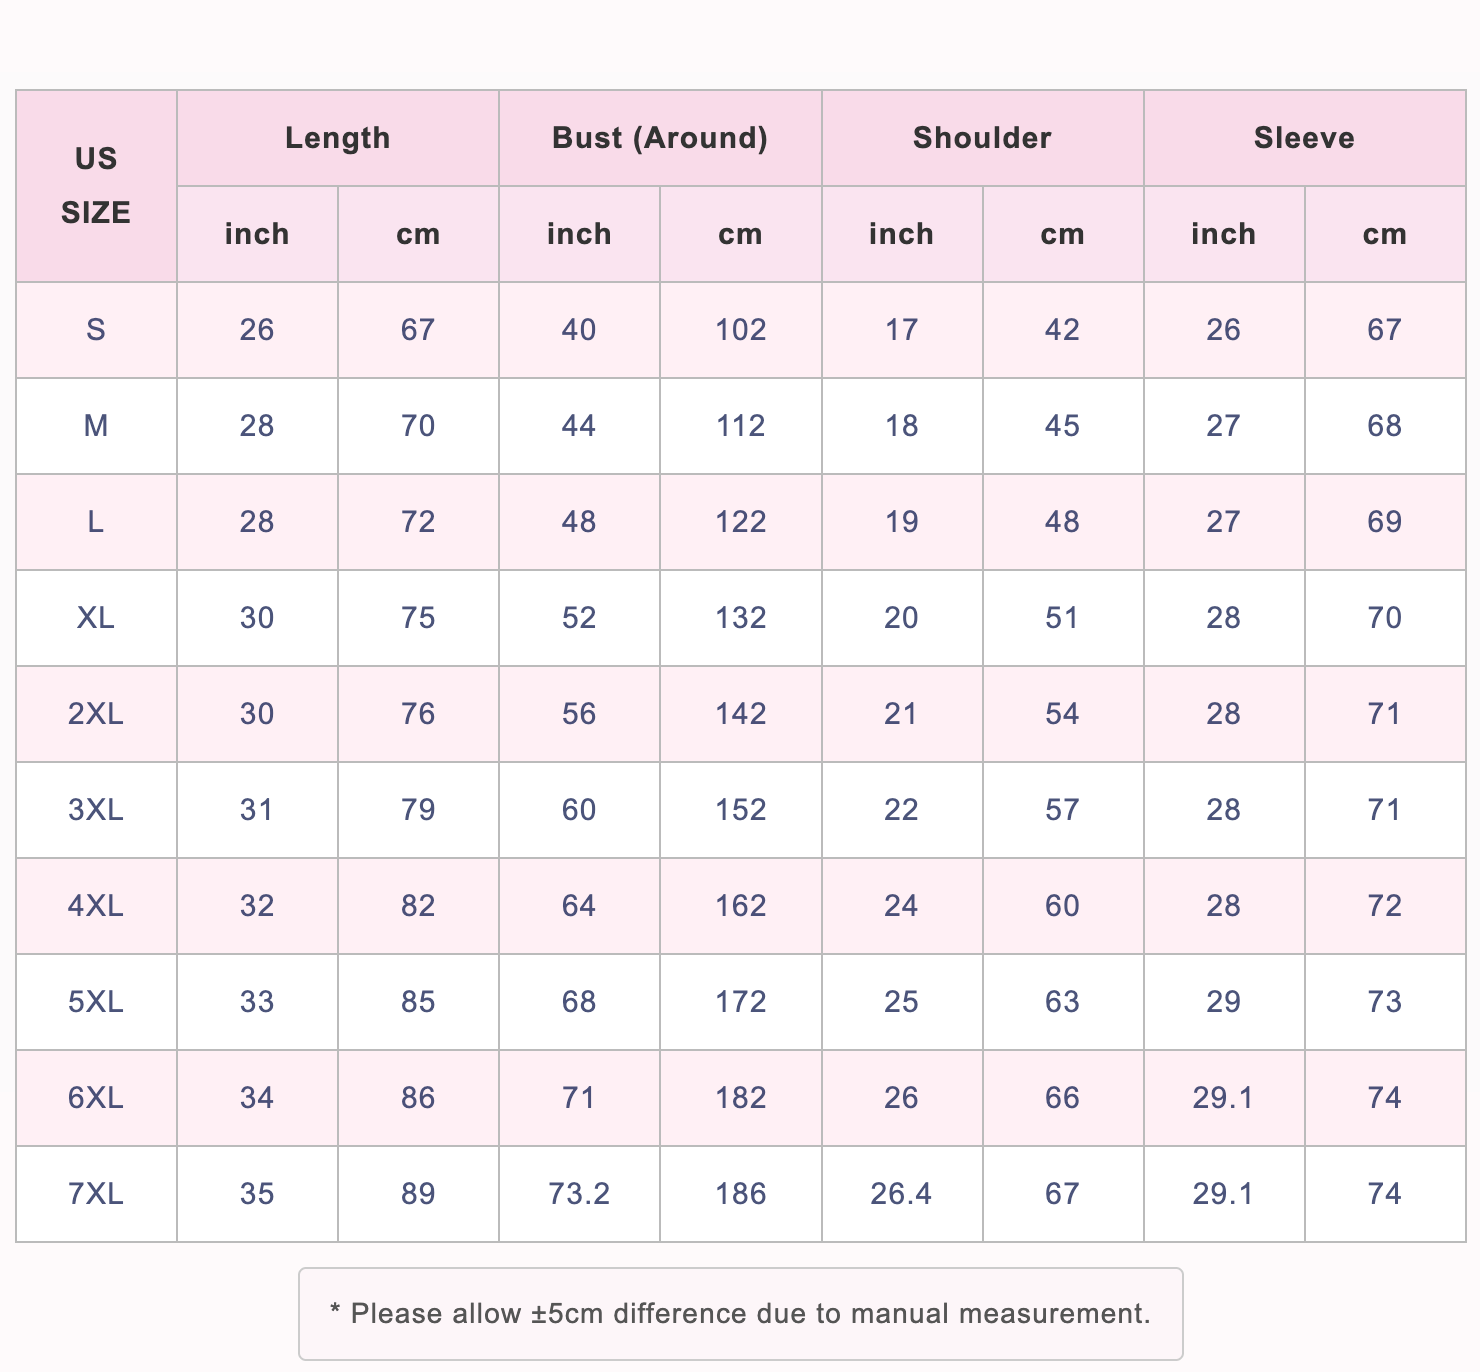Click the Bust (Around) column header
The height and width of the screenshot is (1372, 1480).
tap(660, 138)
